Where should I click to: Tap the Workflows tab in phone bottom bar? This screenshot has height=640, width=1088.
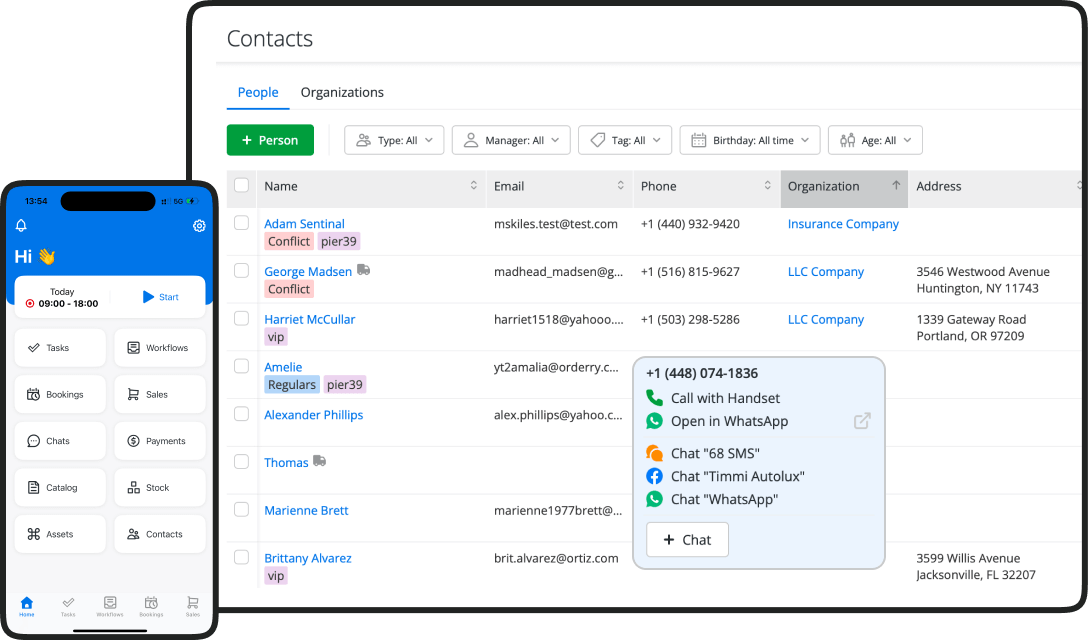109,606
